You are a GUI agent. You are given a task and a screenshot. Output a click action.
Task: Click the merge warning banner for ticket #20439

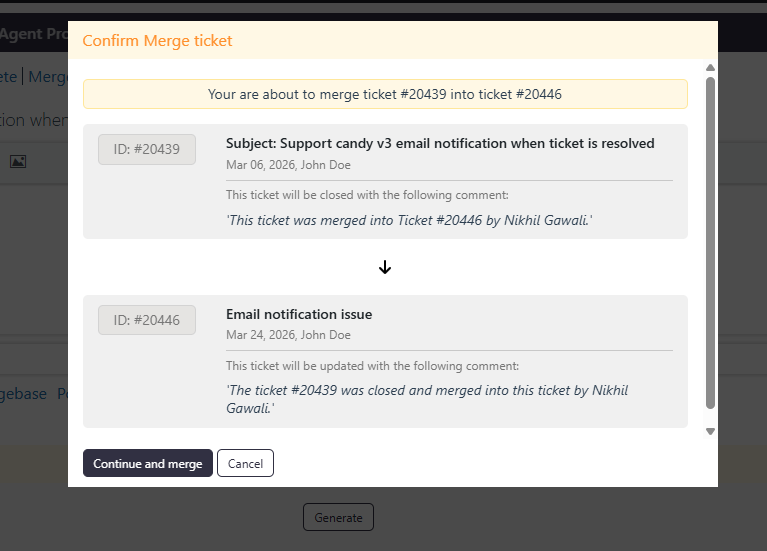385,94
